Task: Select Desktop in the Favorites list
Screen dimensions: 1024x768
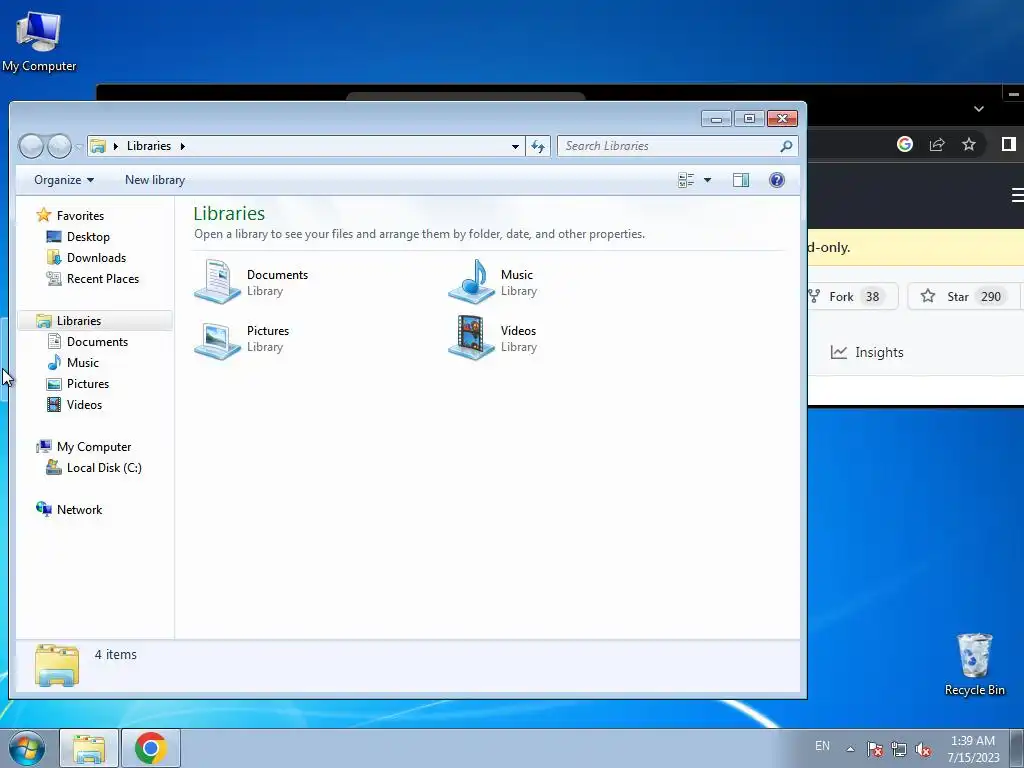Action: (88, 236)
